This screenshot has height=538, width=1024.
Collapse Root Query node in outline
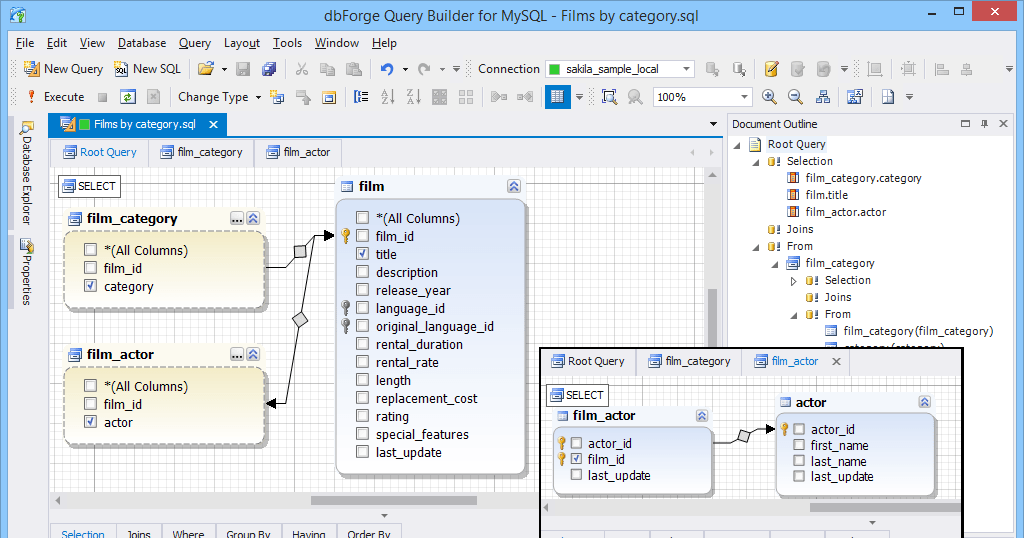tap(737, 144)
